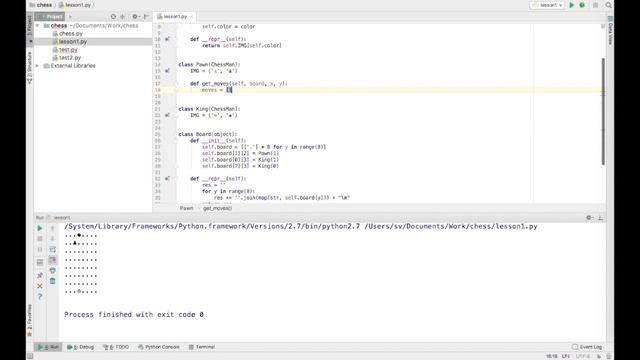Hide the Run panel with the hide icon
This screenshot has height=360, width=640.
[600, 218]
